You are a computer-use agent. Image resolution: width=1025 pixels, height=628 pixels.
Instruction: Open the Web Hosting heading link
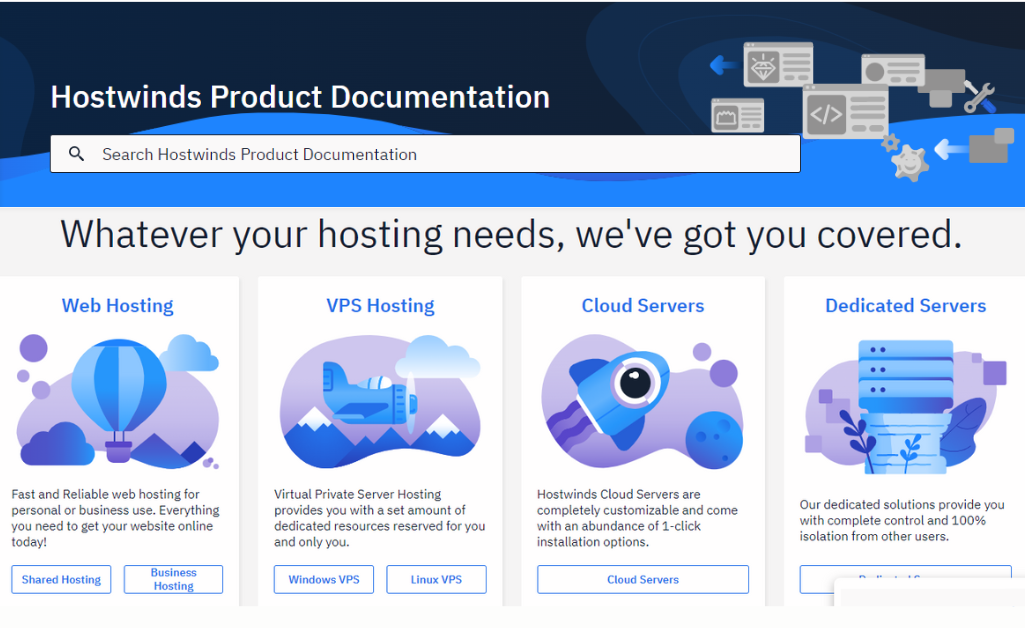[118, 305]
